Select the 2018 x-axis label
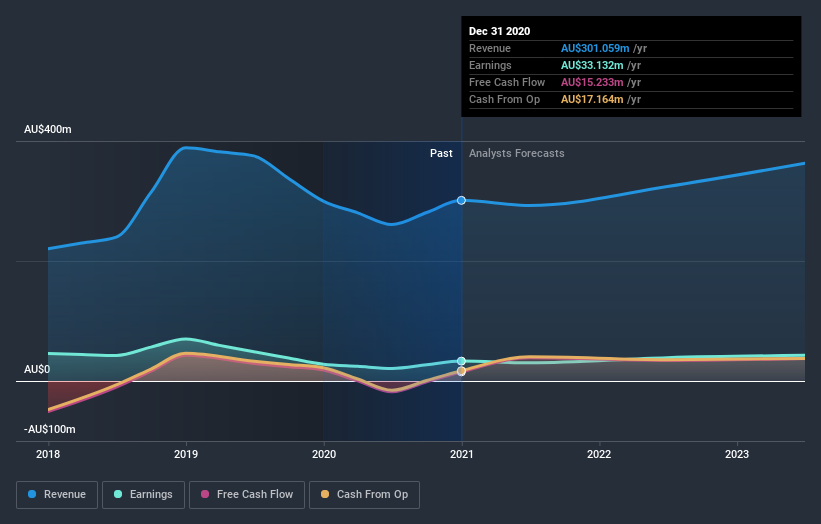 tap(48, 454)
